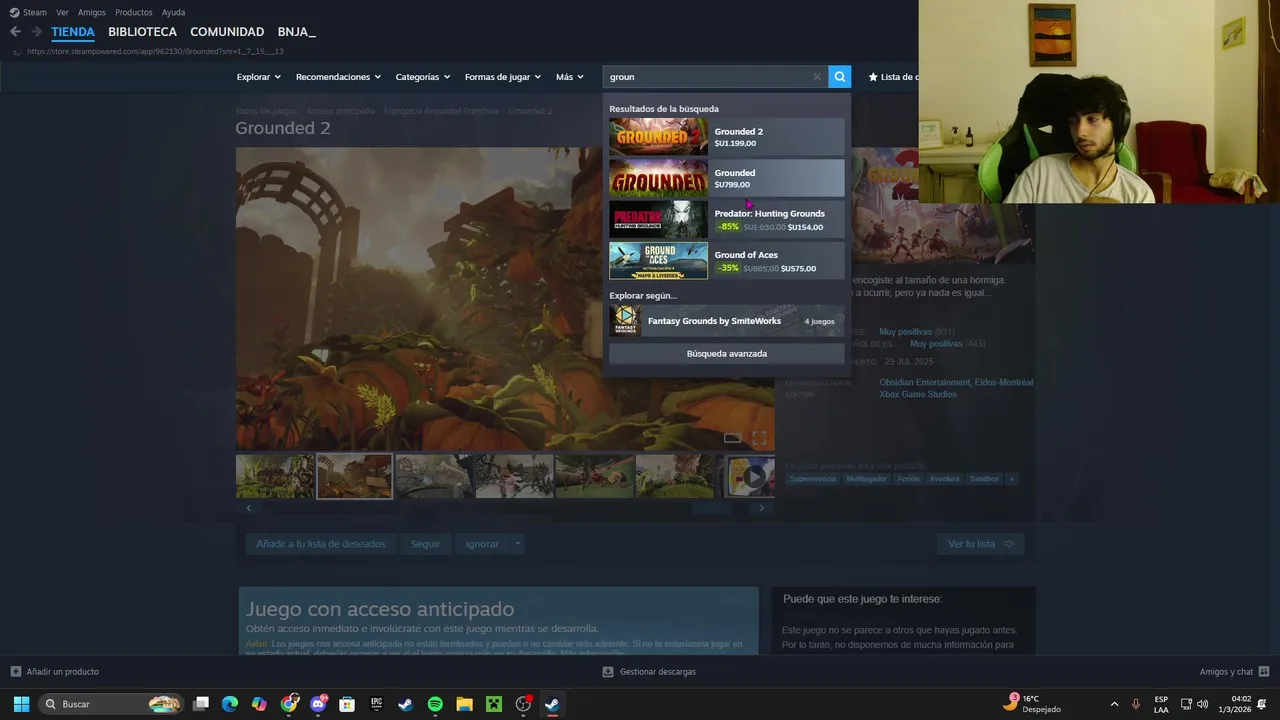Select Predator: Hunting Grounds search result
Image resolution: width=1280 pixels, height=720 pixels.
(x=727, y=219)
